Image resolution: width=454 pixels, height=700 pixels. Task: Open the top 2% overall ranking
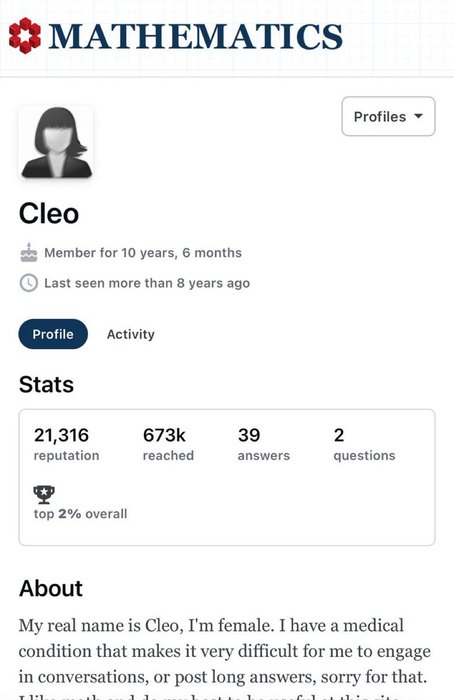pos(80,513)
